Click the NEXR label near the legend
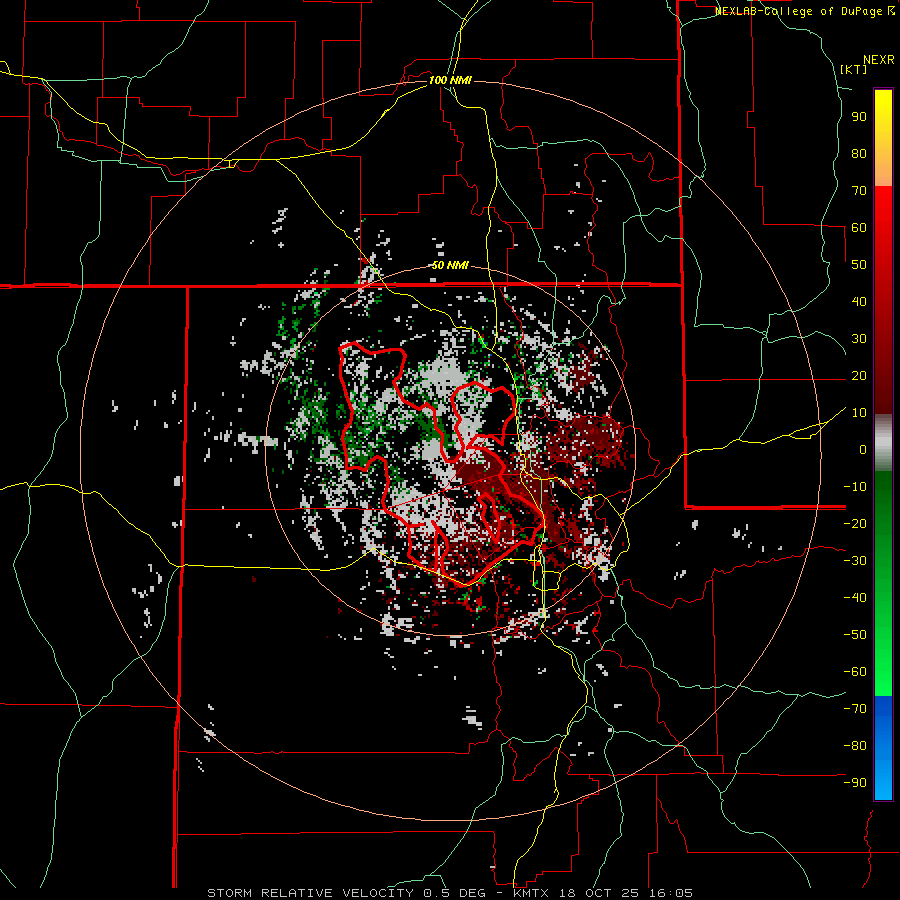The width and height of the screenshot is (900, 900). point(879,60)
